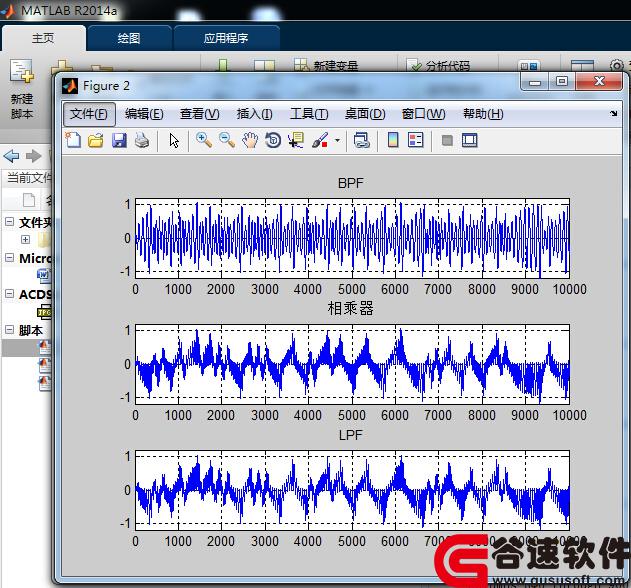Collapse the Micro group in file browser
Image resolution: width=631 pixels, height=588 pixels.
click(x=10, y=258)
